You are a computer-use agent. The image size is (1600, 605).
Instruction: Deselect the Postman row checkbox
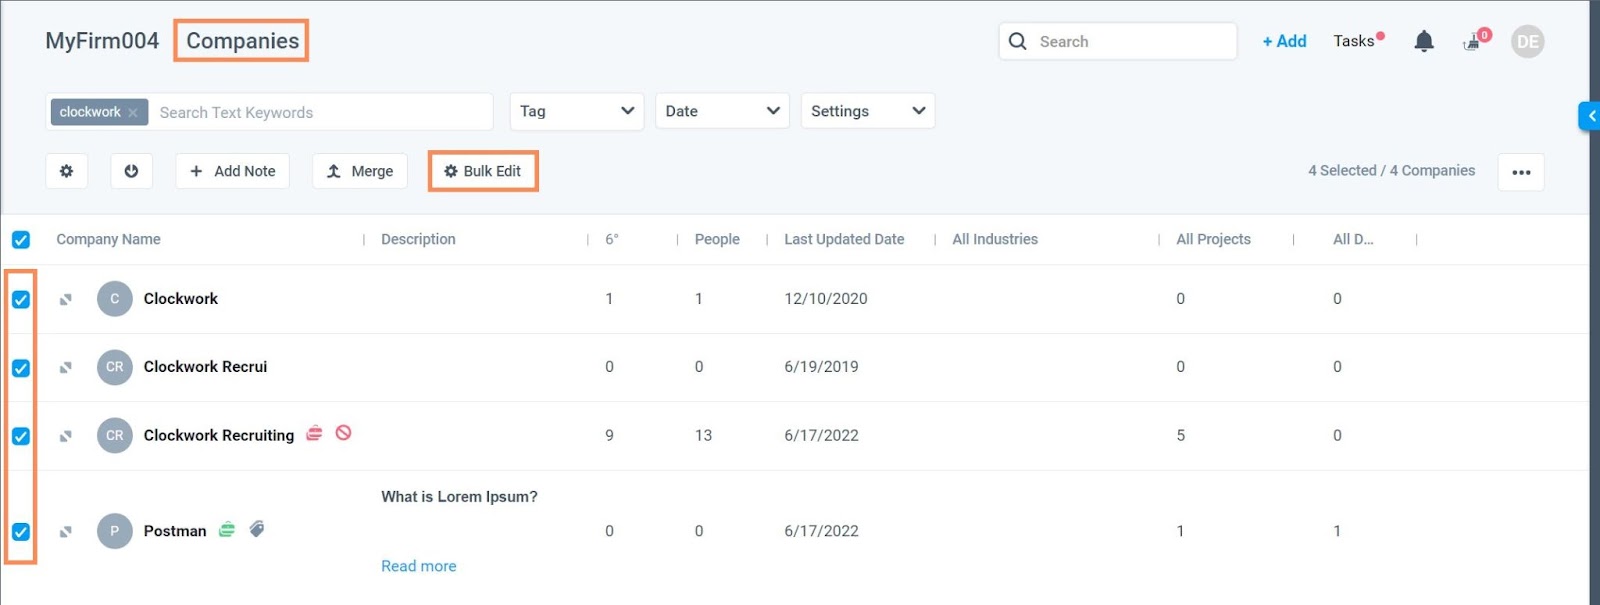coord(21,531)
